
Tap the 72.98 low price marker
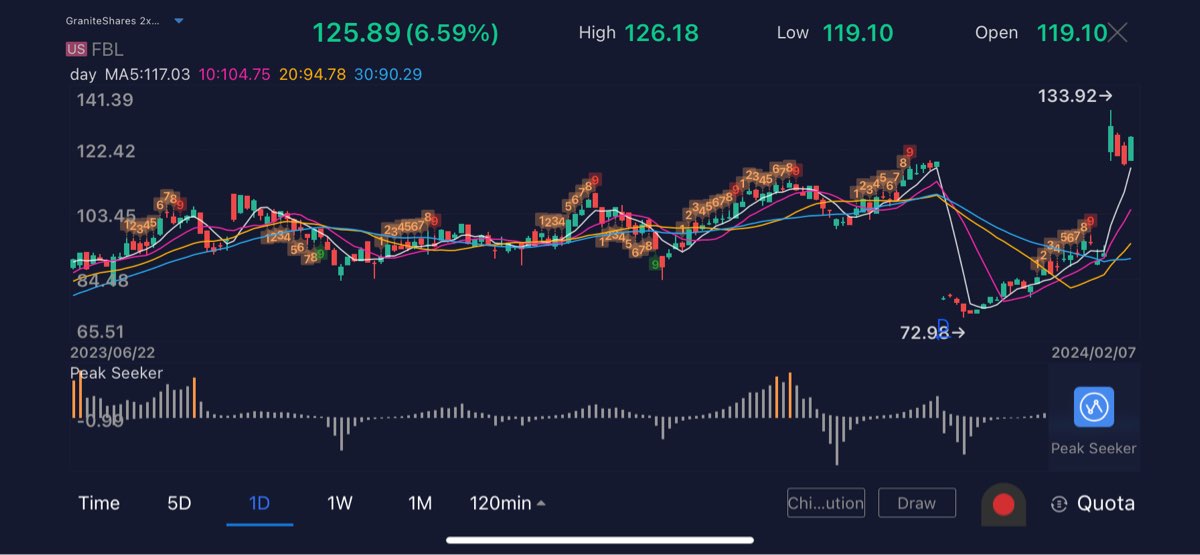pyautogui.click(x=932, y=333)
